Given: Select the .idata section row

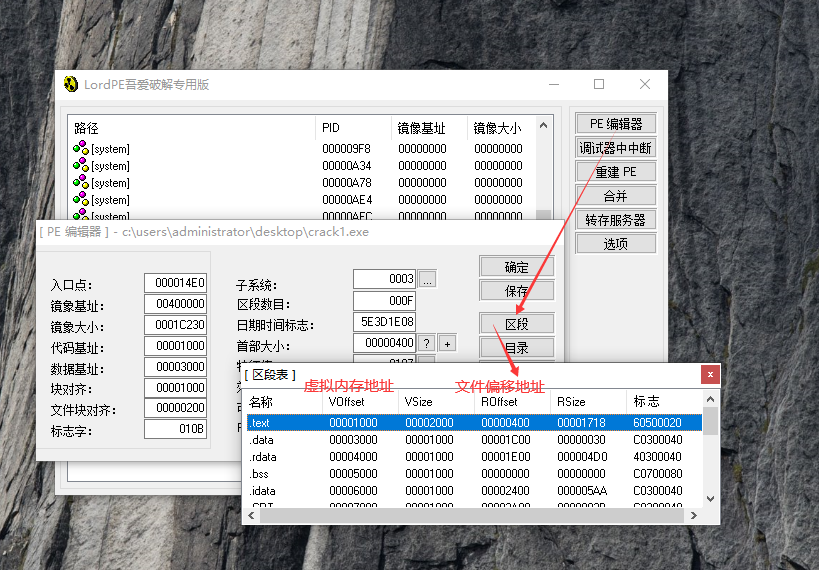Looking at the screenshot, I should tap(474, 491).
